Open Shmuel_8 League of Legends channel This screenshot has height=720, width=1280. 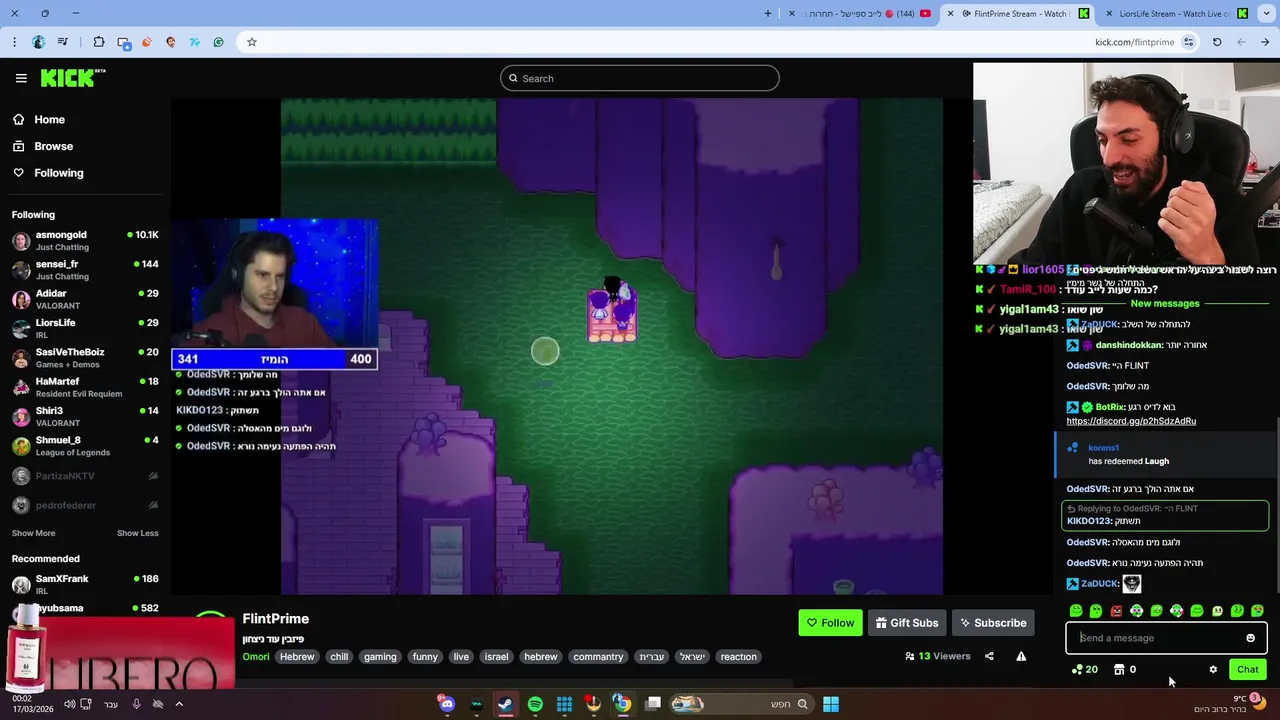pyautogui.click(x=85, y=445)
